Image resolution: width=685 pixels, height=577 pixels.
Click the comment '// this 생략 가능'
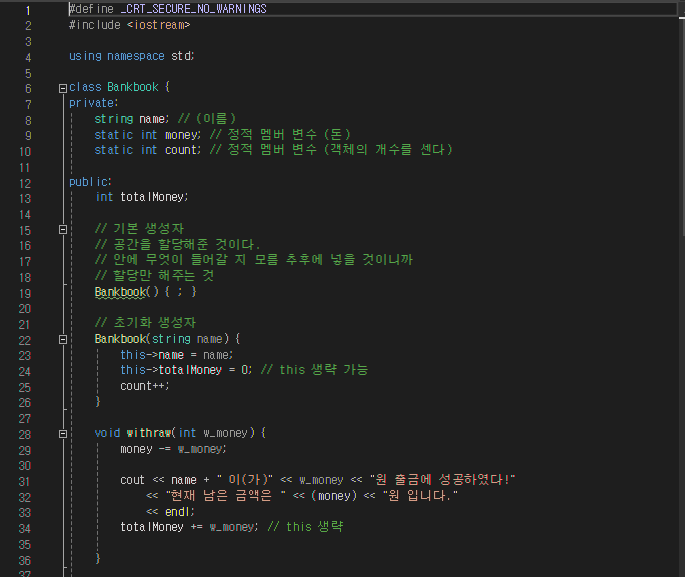[x=315, y=370]
